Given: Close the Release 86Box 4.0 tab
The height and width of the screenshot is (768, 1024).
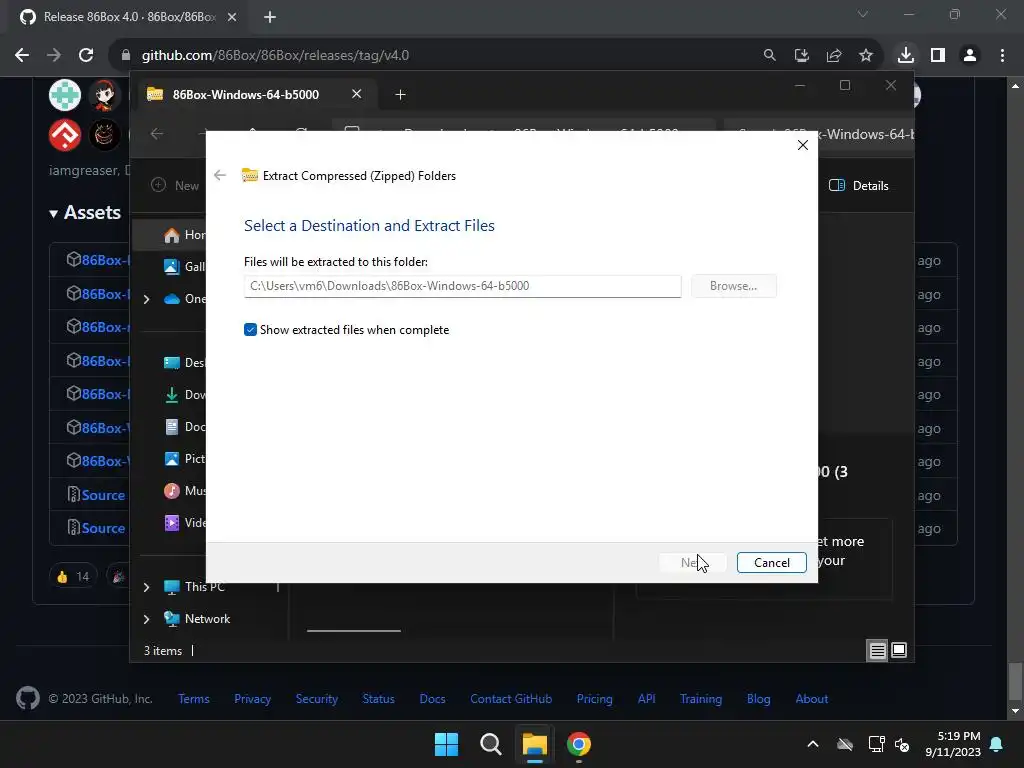Looking at the screenshot, I should click(x=232, y=17).
